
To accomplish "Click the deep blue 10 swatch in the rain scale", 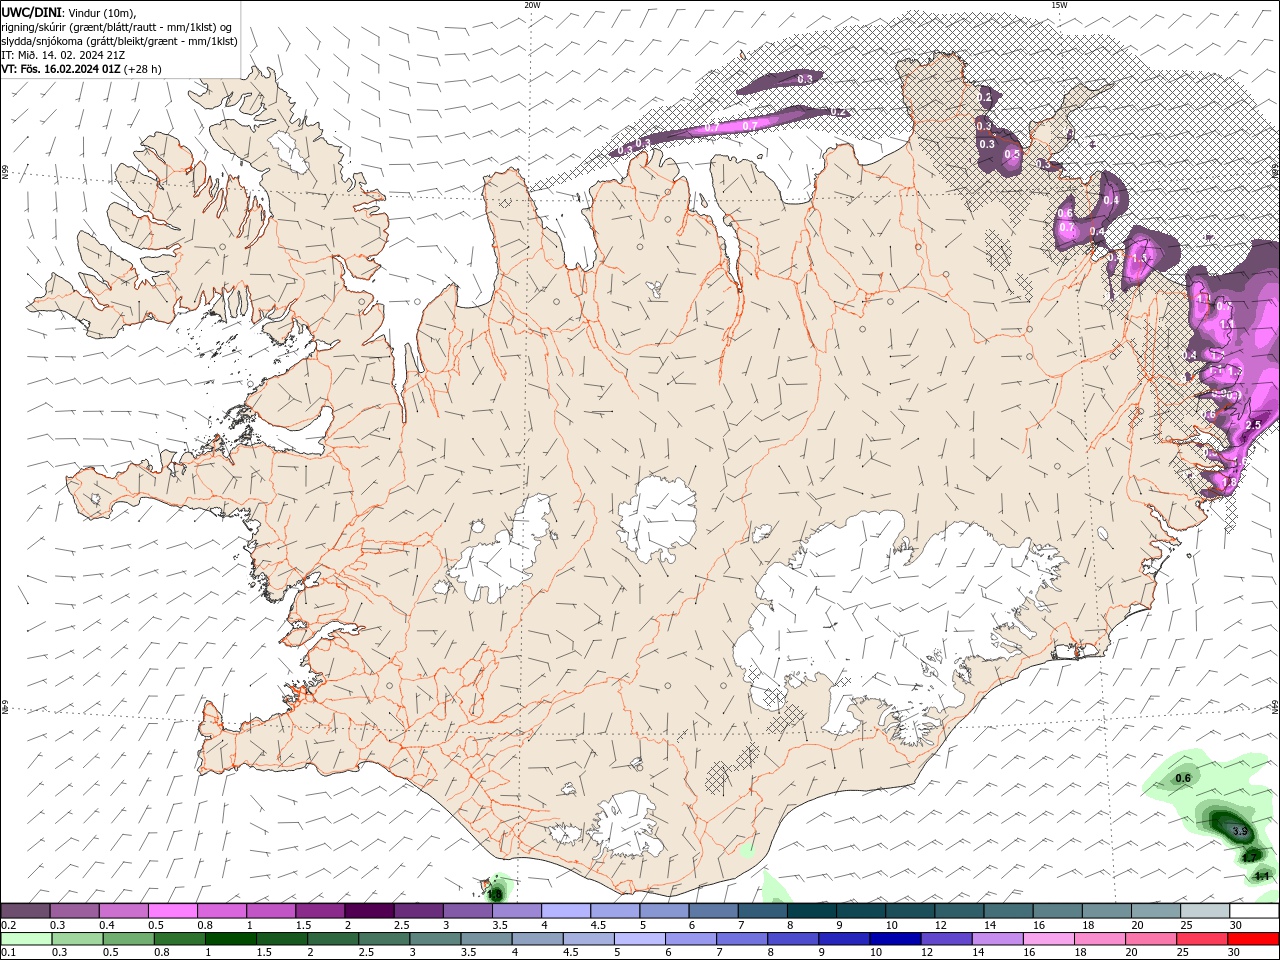I will tap(894, 939).
